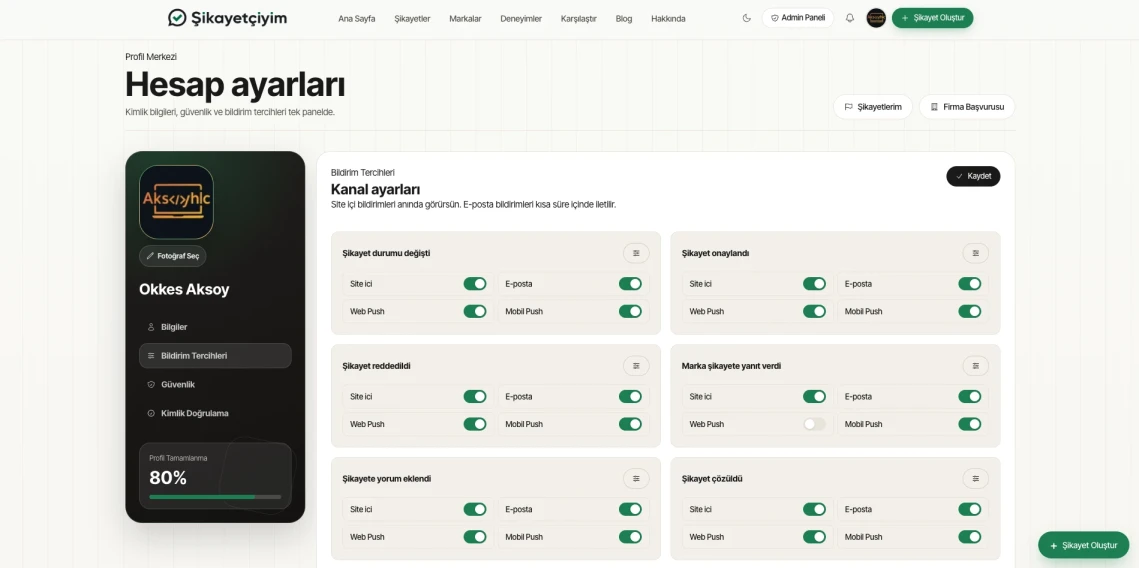Open settings icon for Şikayet durumu değişti

point(636,253)
